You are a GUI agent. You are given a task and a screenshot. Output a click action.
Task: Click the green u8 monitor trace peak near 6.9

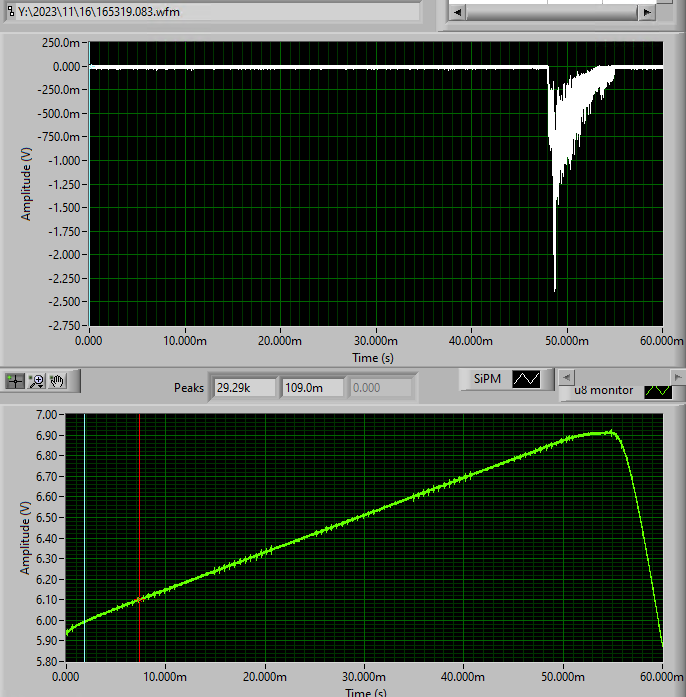point(611,432)
